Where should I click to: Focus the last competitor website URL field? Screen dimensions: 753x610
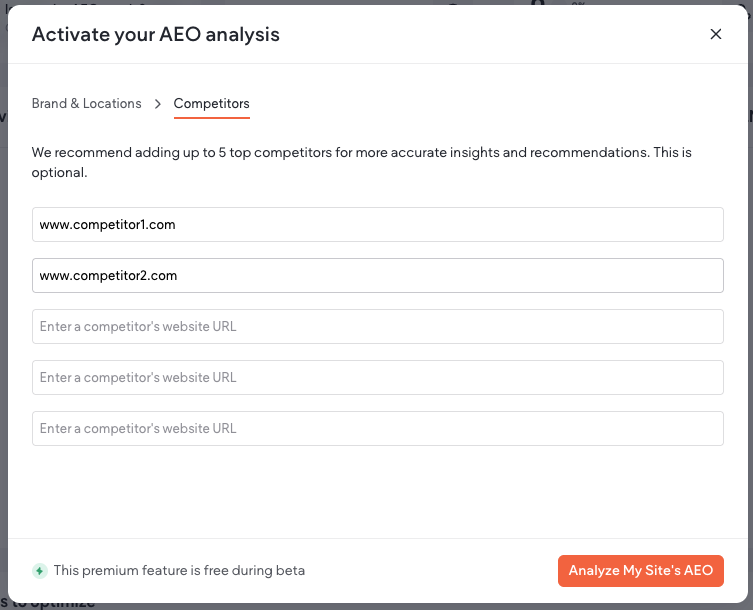(x=377, y=428)
